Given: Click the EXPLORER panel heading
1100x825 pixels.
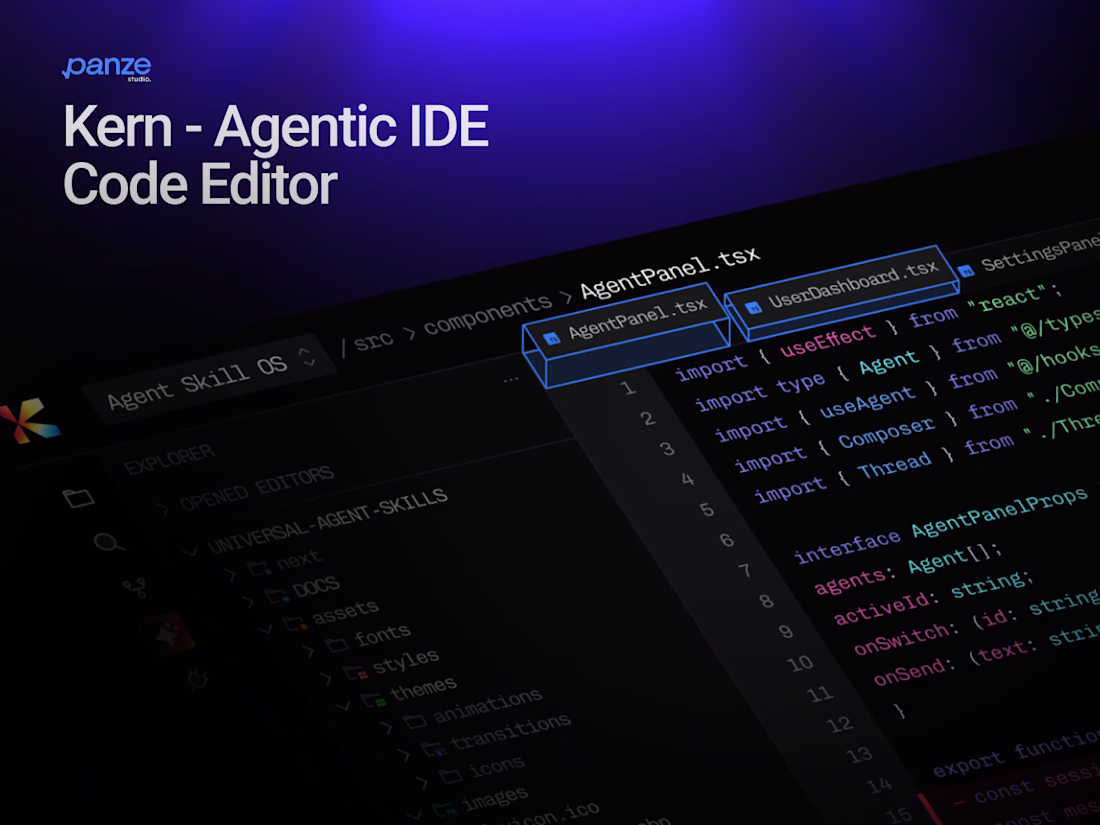Looking at the screenshot, I should coord(169,459).
